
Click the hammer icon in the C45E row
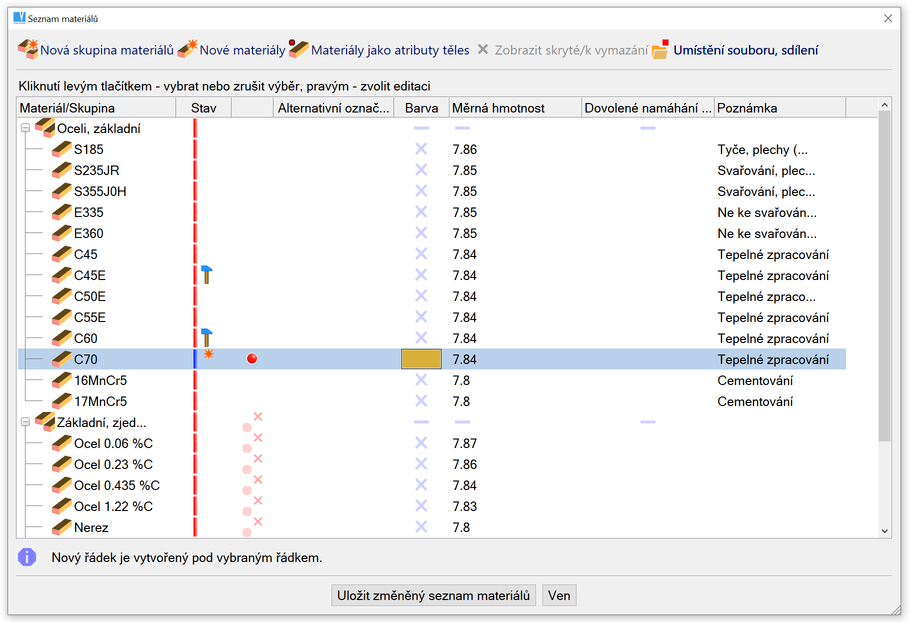click(207, 275)
